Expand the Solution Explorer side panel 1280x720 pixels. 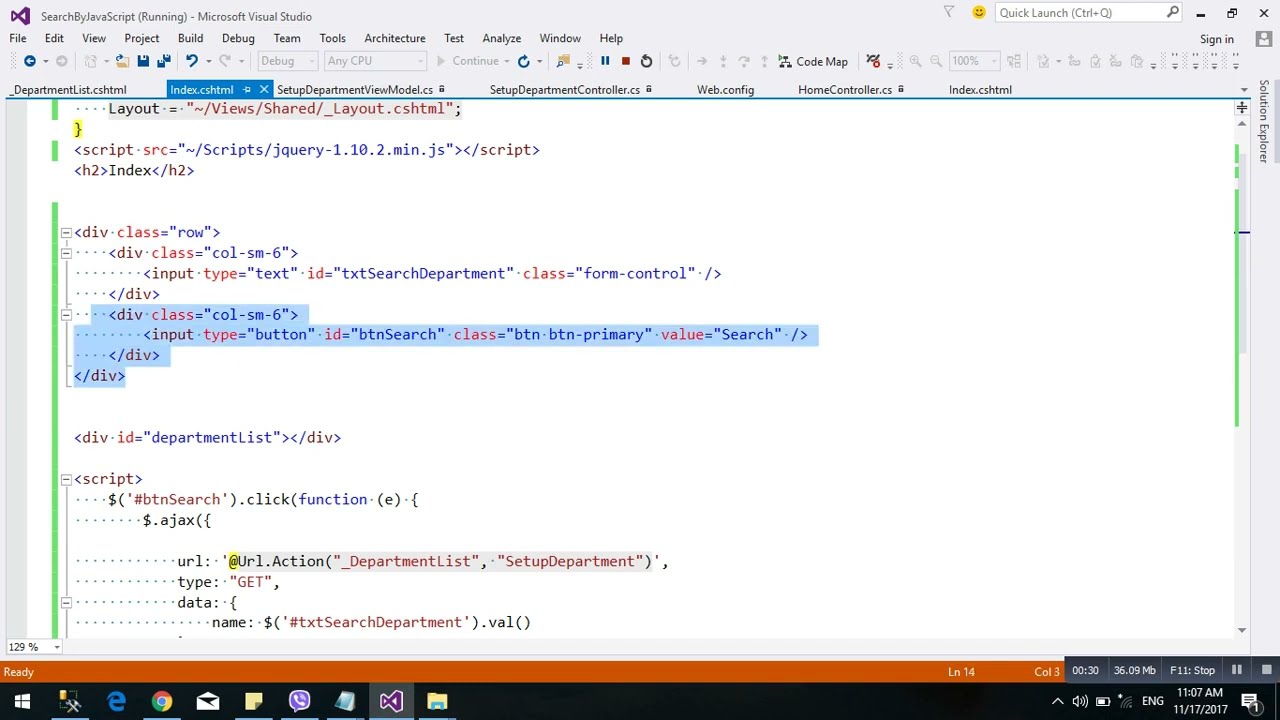click(1264, 121)
